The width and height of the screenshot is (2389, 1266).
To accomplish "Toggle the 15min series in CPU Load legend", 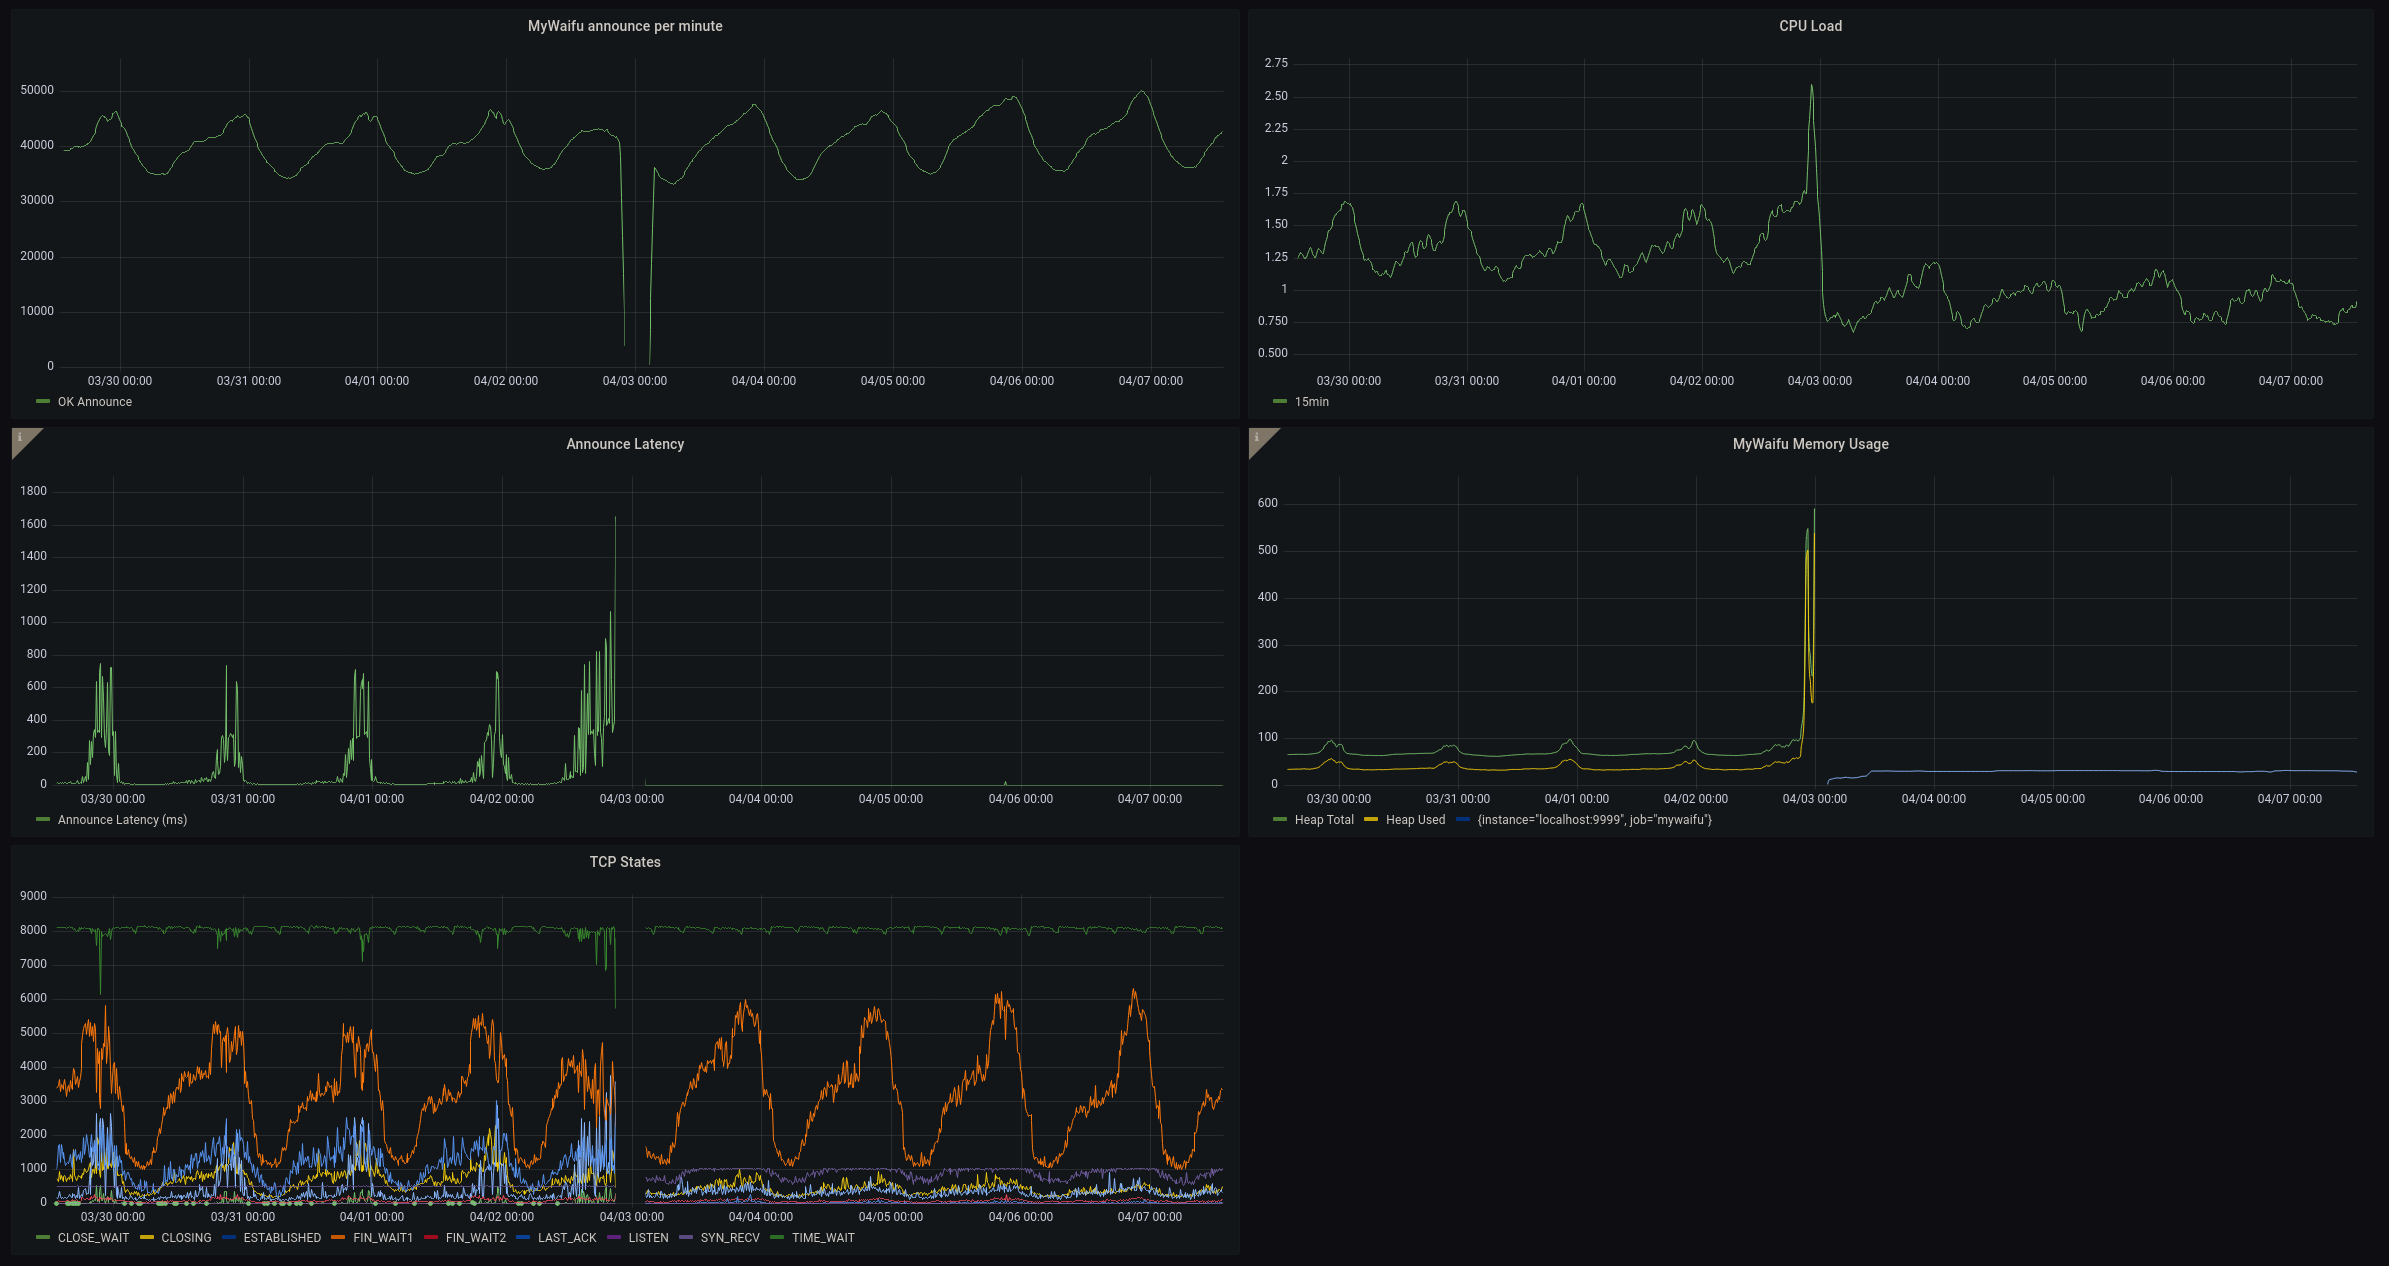I will point(1311,402).
